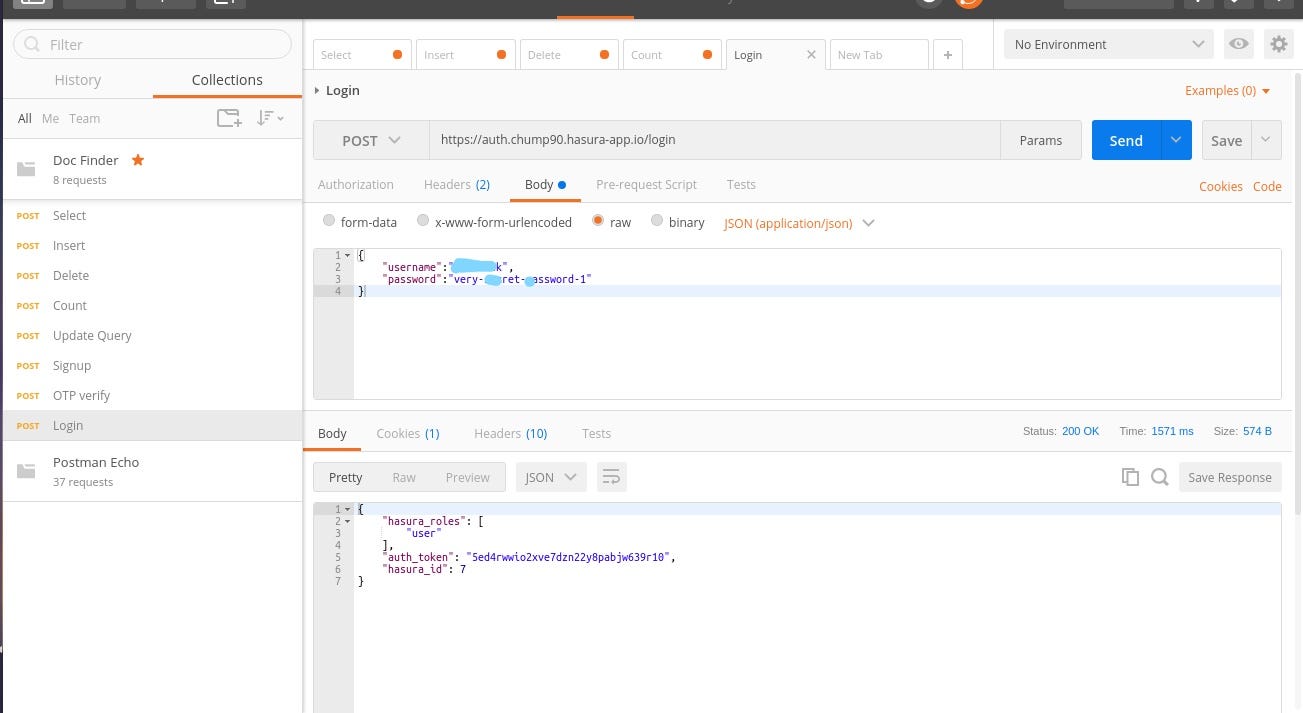
Task: Expand the Login request description triangle
Action: [317, 90]
